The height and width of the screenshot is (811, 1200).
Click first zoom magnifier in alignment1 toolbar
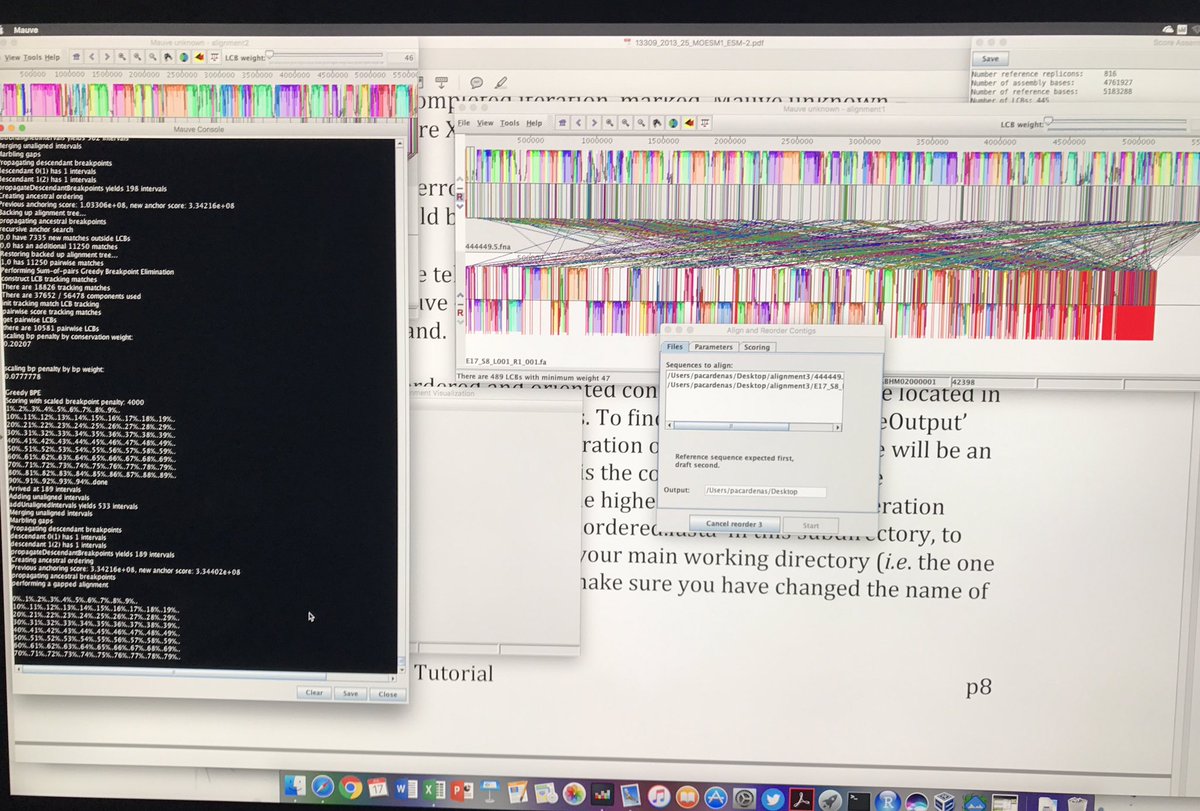(x=609, y=123)
